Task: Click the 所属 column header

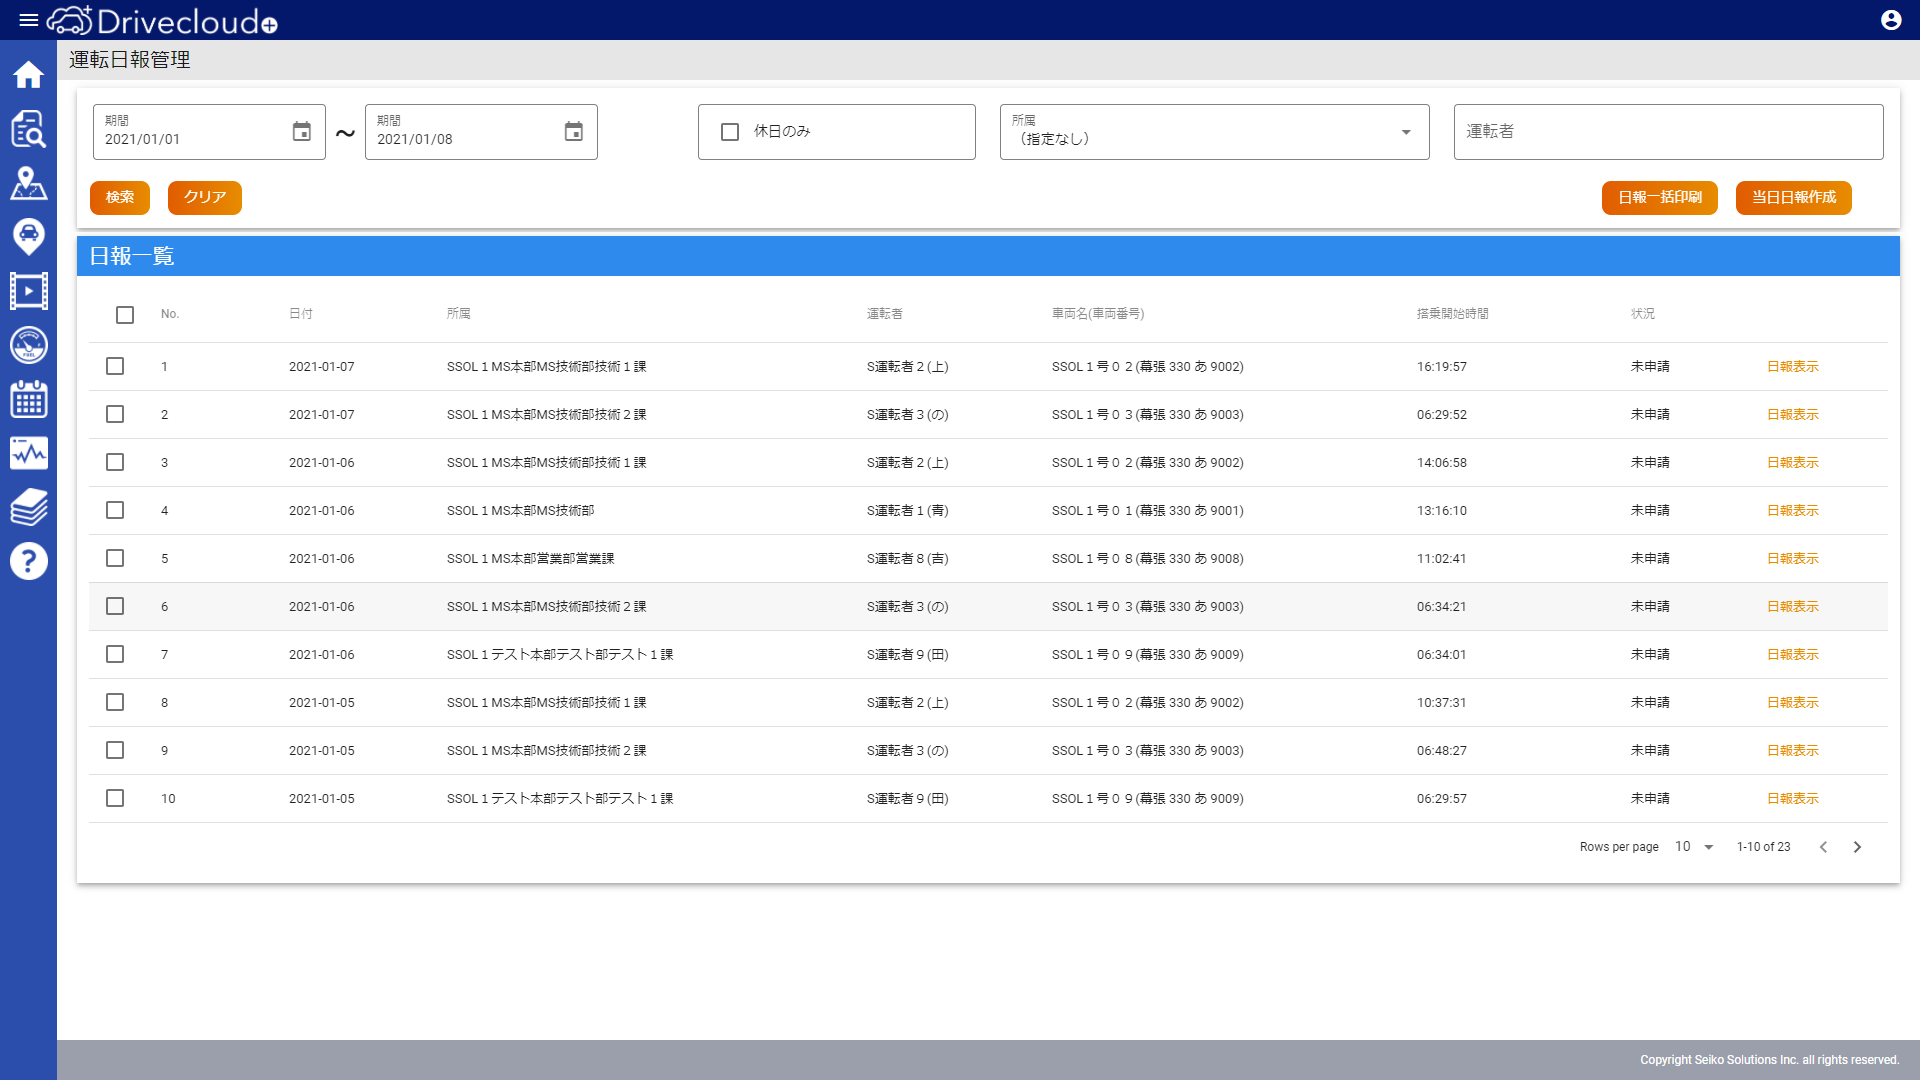Action: 459,314
